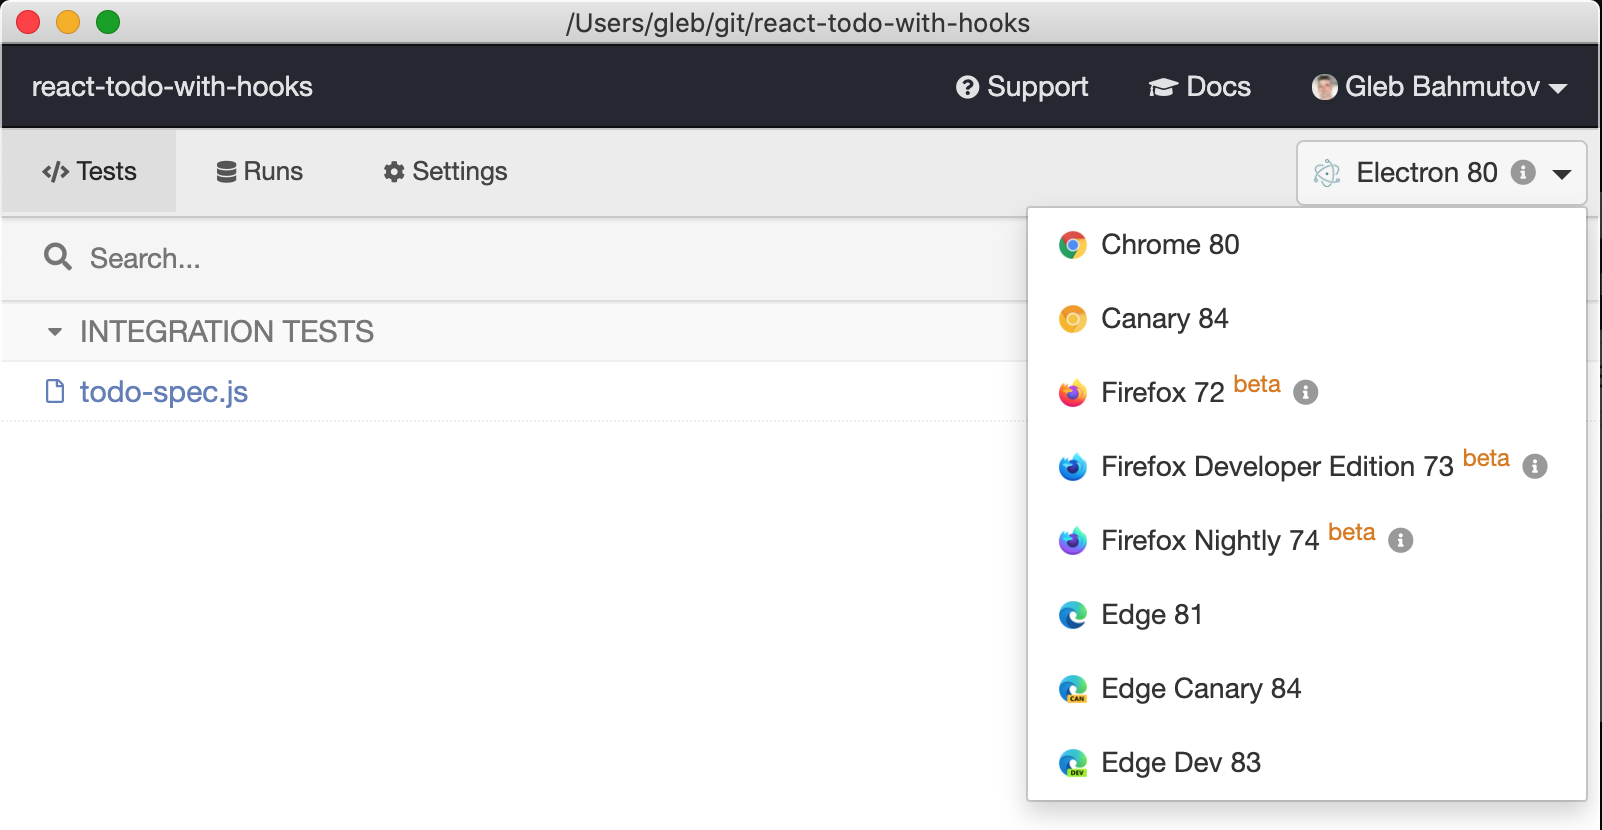Click info icon next to Electron 80
1602x830 pixels.
1523,172
